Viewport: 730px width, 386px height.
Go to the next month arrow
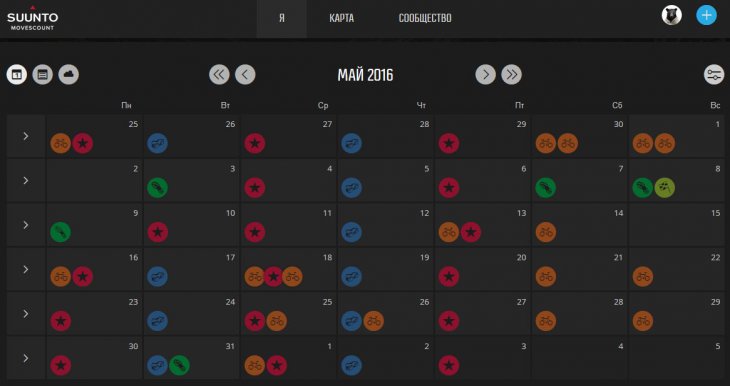[486, 74]
